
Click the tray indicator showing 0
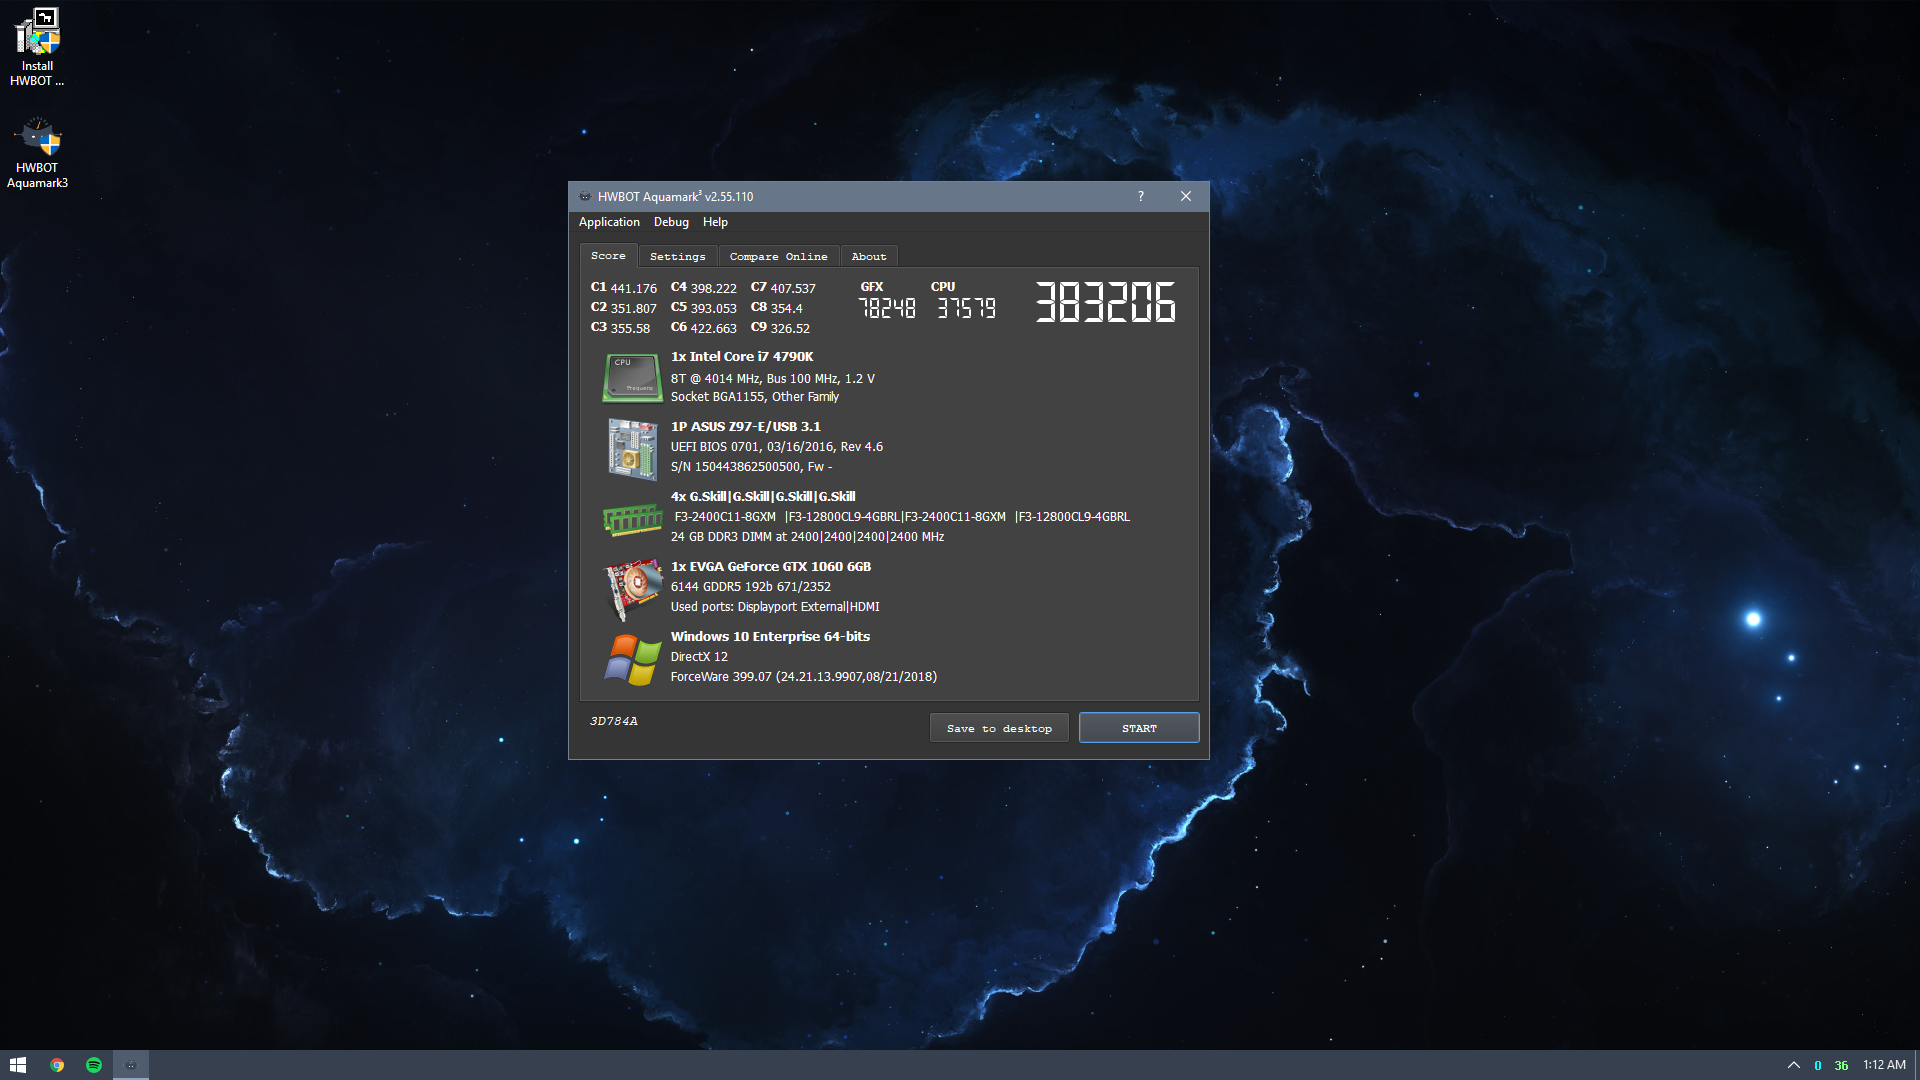(1817, 1066)
